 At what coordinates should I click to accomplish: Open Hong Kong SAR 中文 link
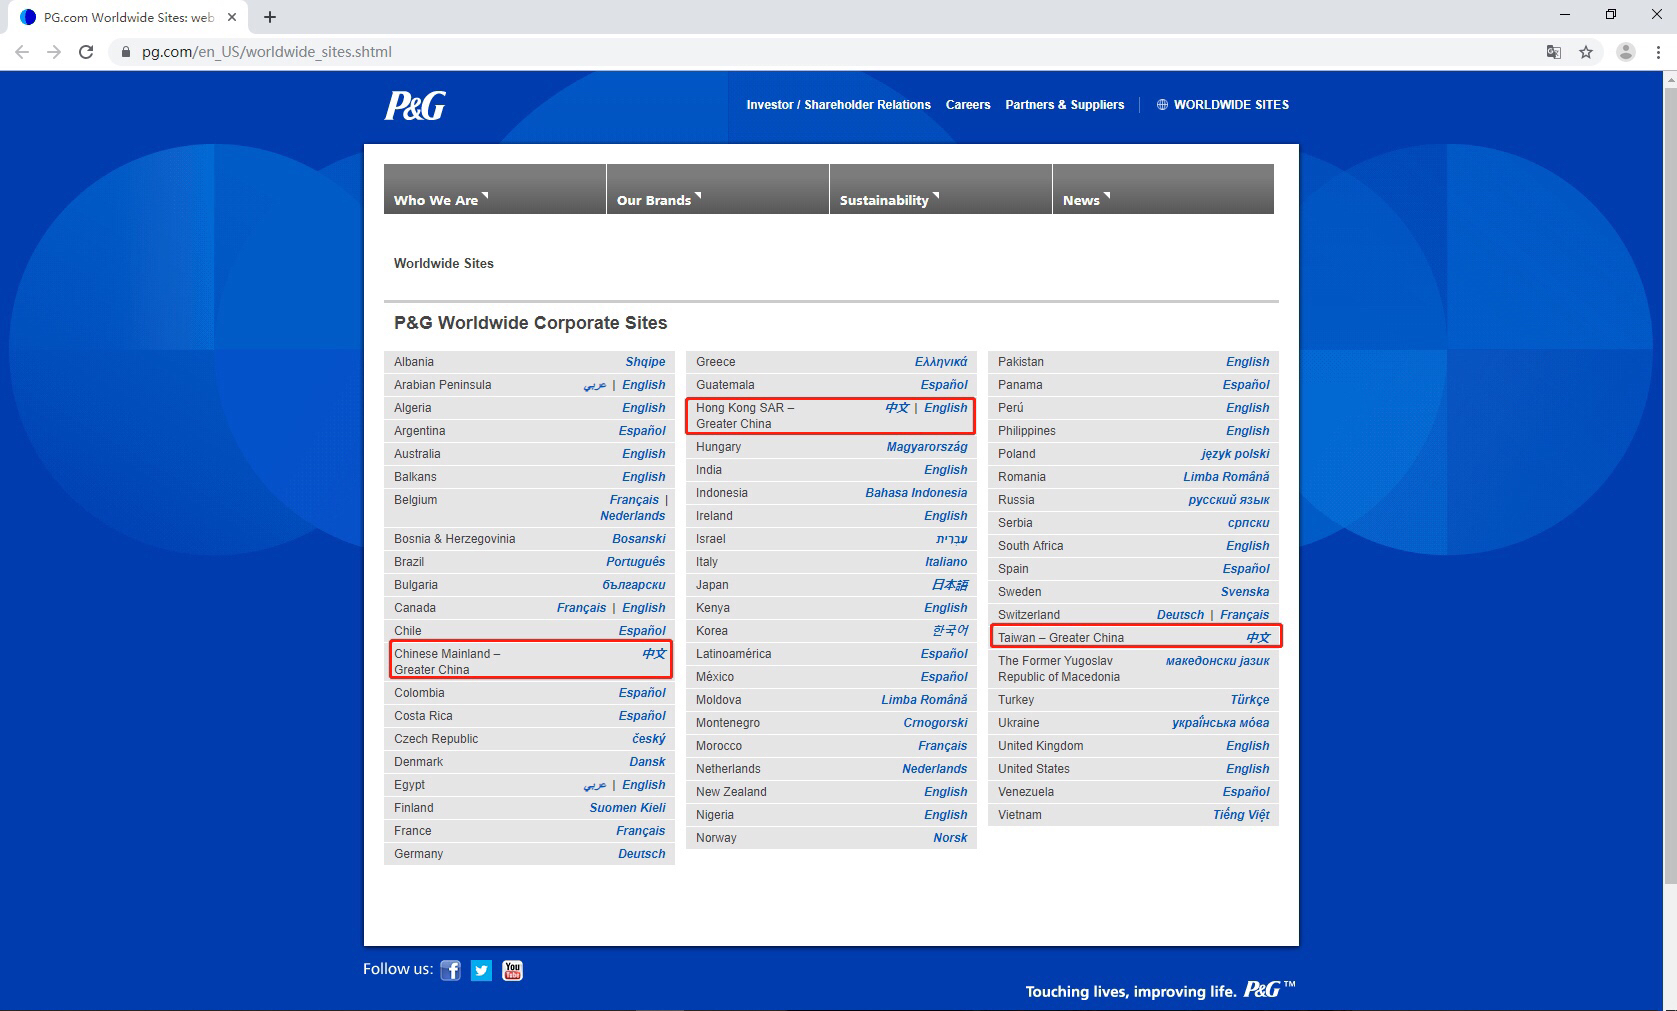pyautogui.click(x=897, y=408)
